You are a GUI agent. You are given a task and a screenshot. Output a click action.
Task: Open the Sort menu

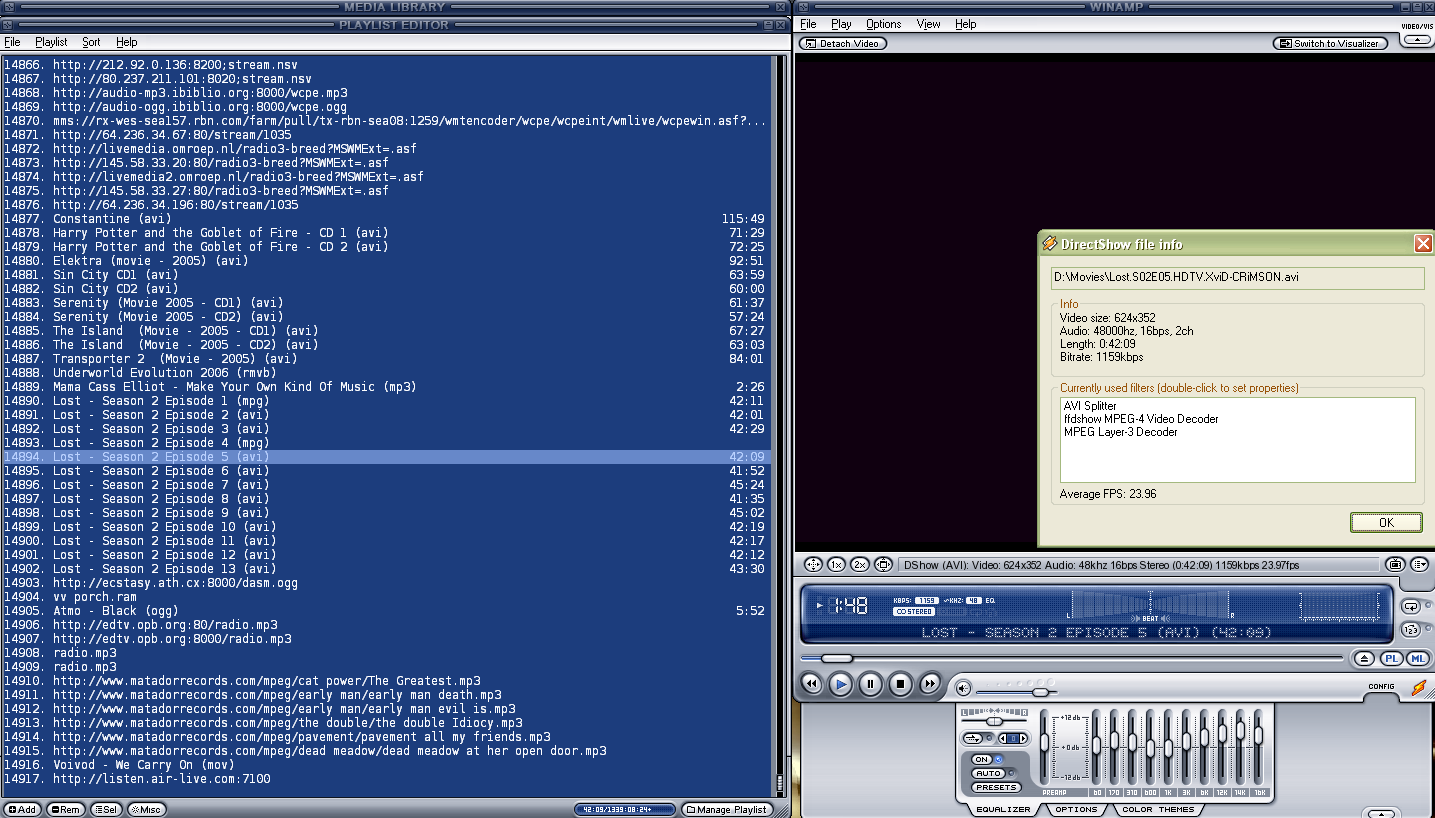(x=91, y=42)
